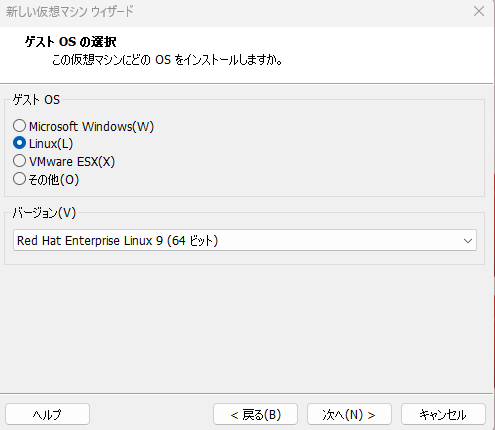
Task: Click the Microsoft Windows(W) label text
Action: [x=91, y=126]
